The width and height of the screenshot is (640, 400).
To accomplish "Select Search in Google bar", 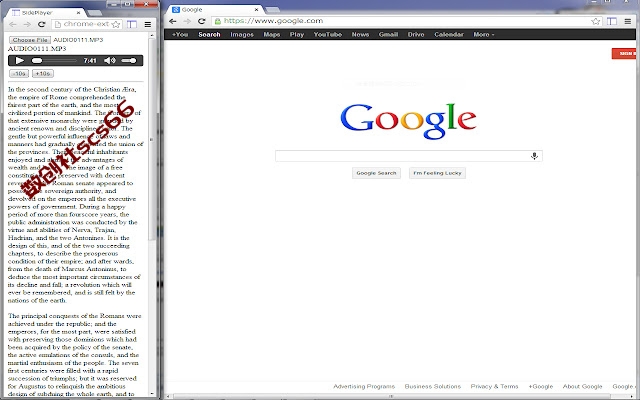I will [209, 34].
